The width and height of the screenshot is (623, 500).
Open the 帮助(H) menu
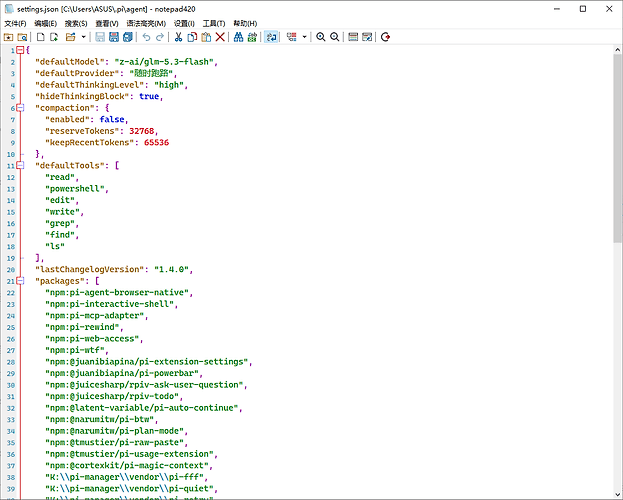point(245,23)
